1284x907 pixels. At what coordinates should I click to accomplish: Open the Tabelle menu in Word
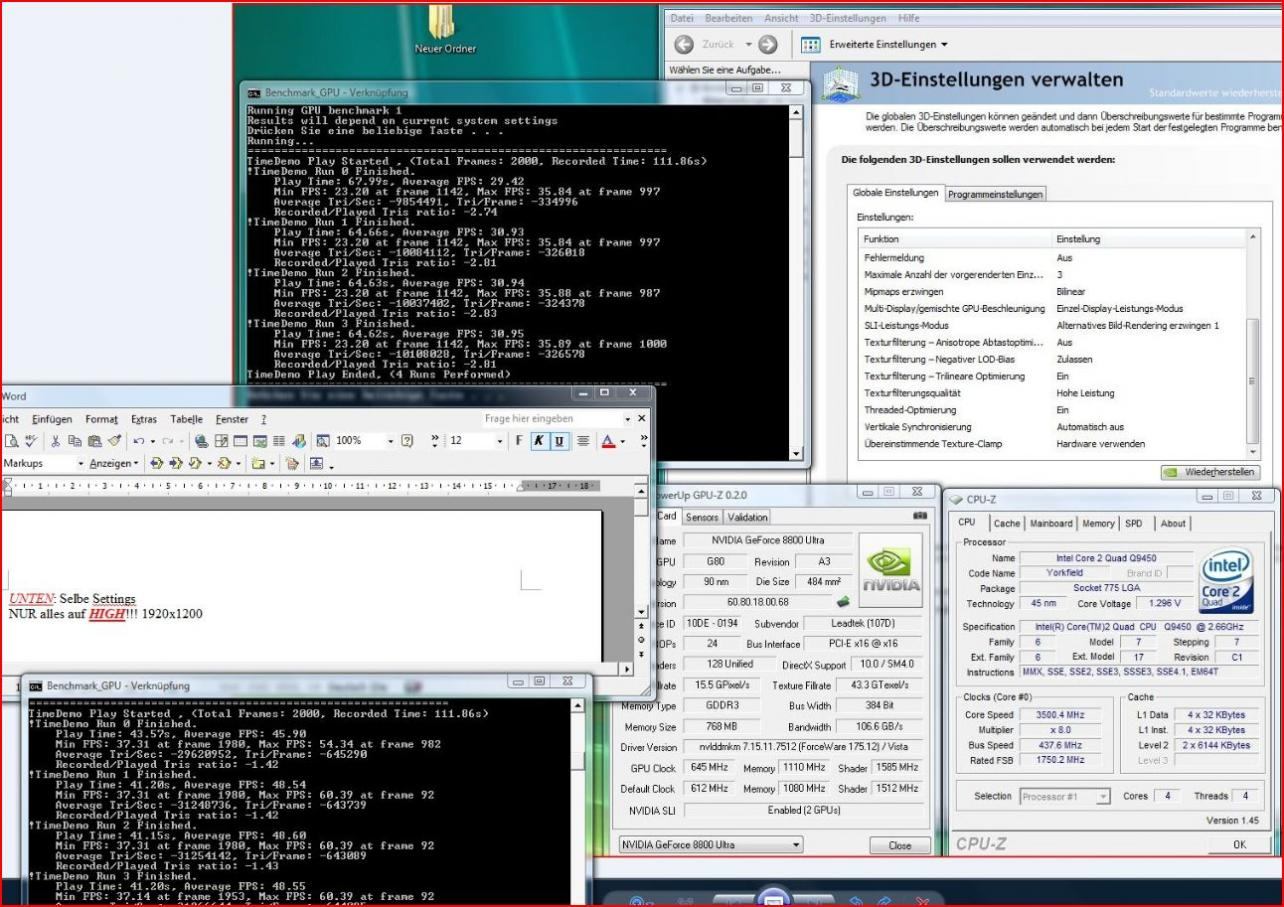187,419
